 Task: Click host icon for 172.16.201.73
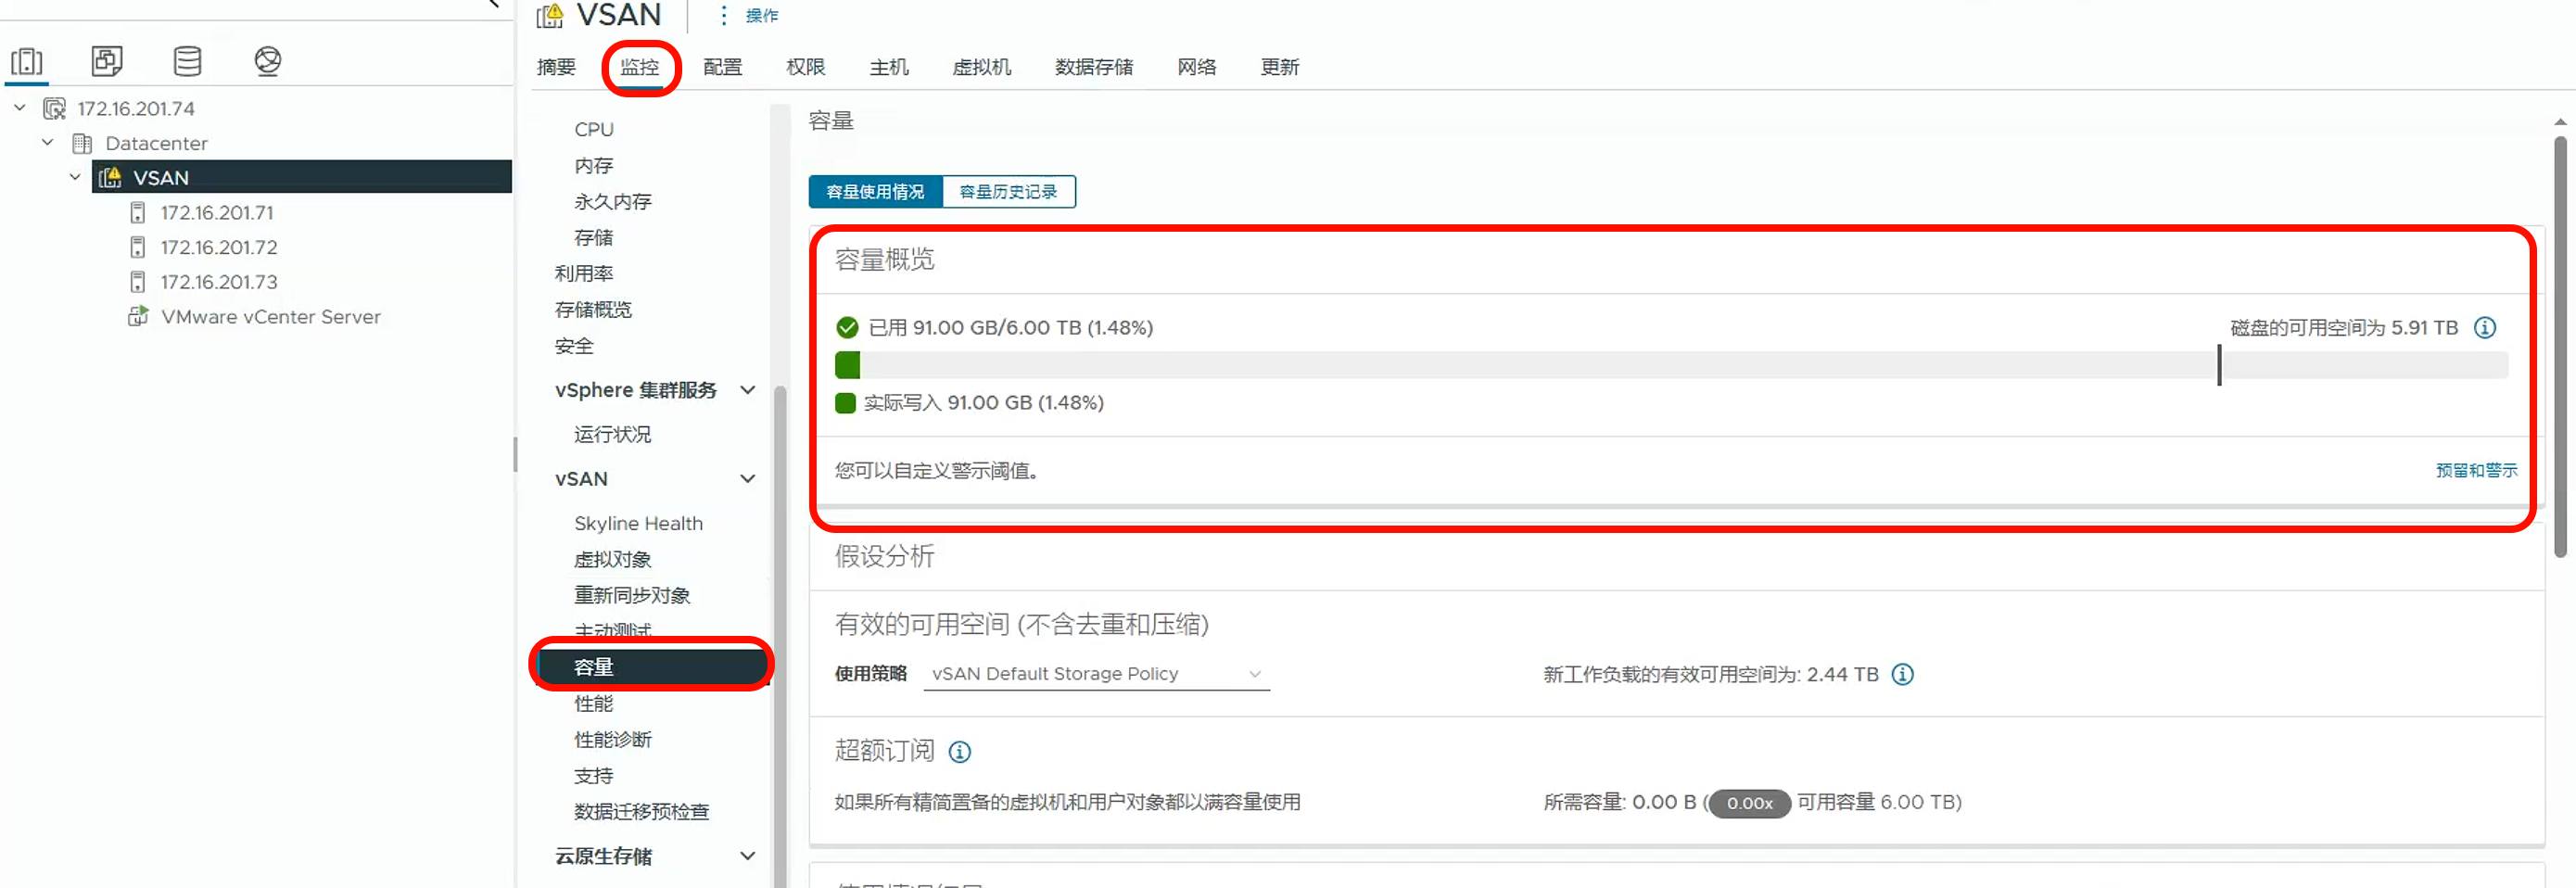(138, 282)
